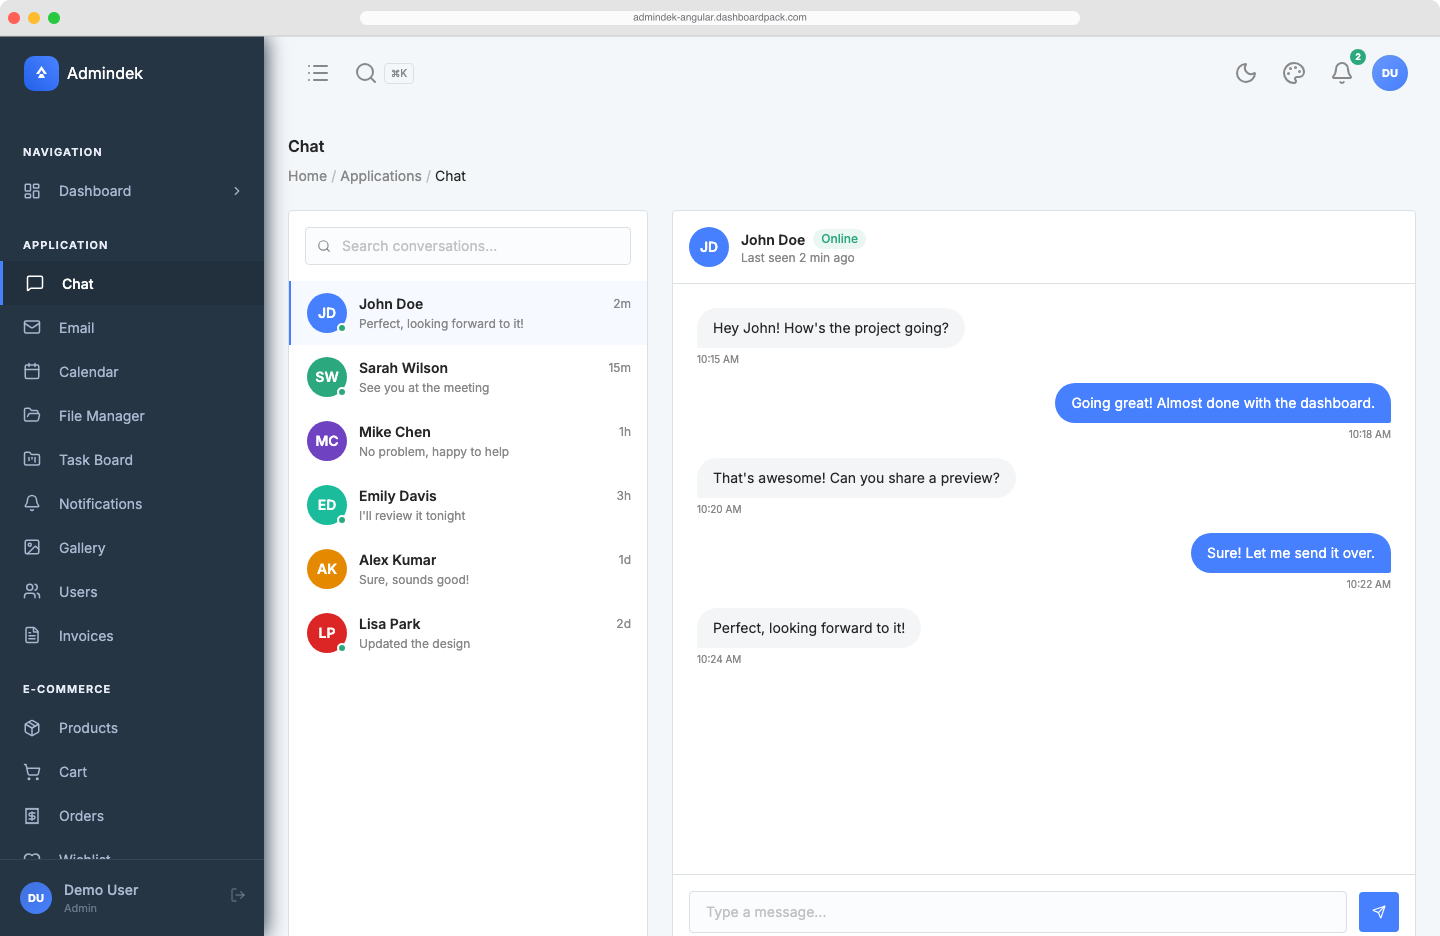Toggle dark mode with the moon icon
The width and height of the screenshot is (1440, 936).
point(1245,73)
